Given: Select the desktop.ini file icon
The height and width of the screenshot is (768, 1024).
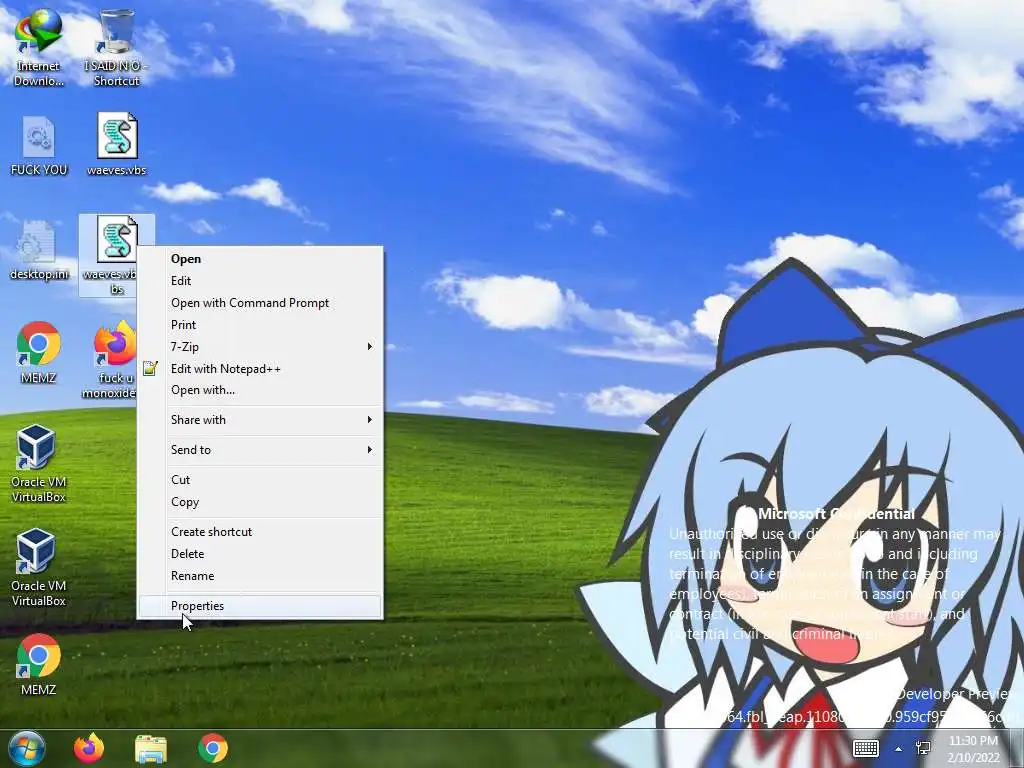Looking at the screenshot, I should click(x=38, y=250).
